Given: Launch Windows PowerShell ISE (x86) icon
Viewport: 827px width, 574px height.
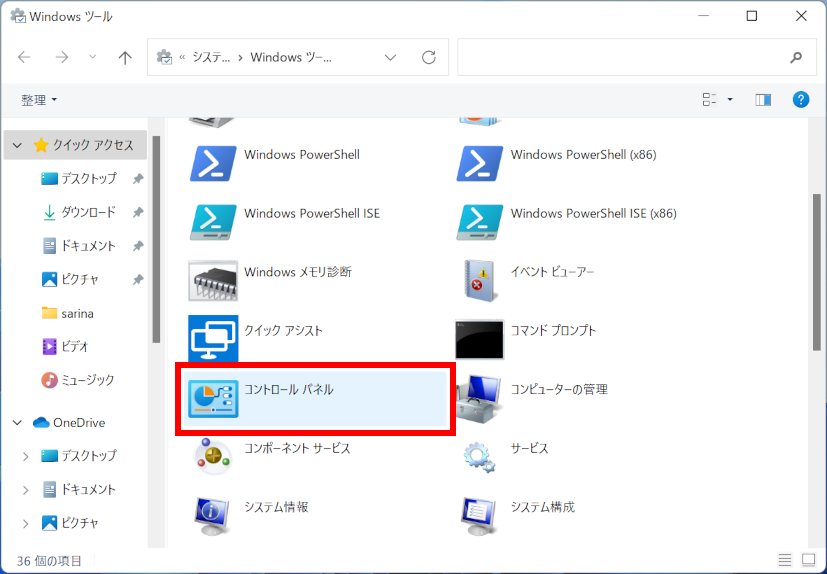Looking at the screenshot, I should 479,222.
